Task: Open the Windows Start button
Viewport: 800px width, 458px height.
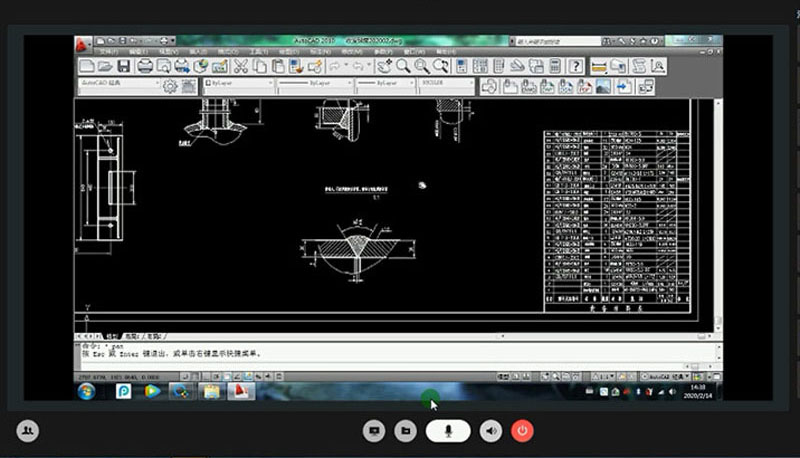Action: [86, 390]
